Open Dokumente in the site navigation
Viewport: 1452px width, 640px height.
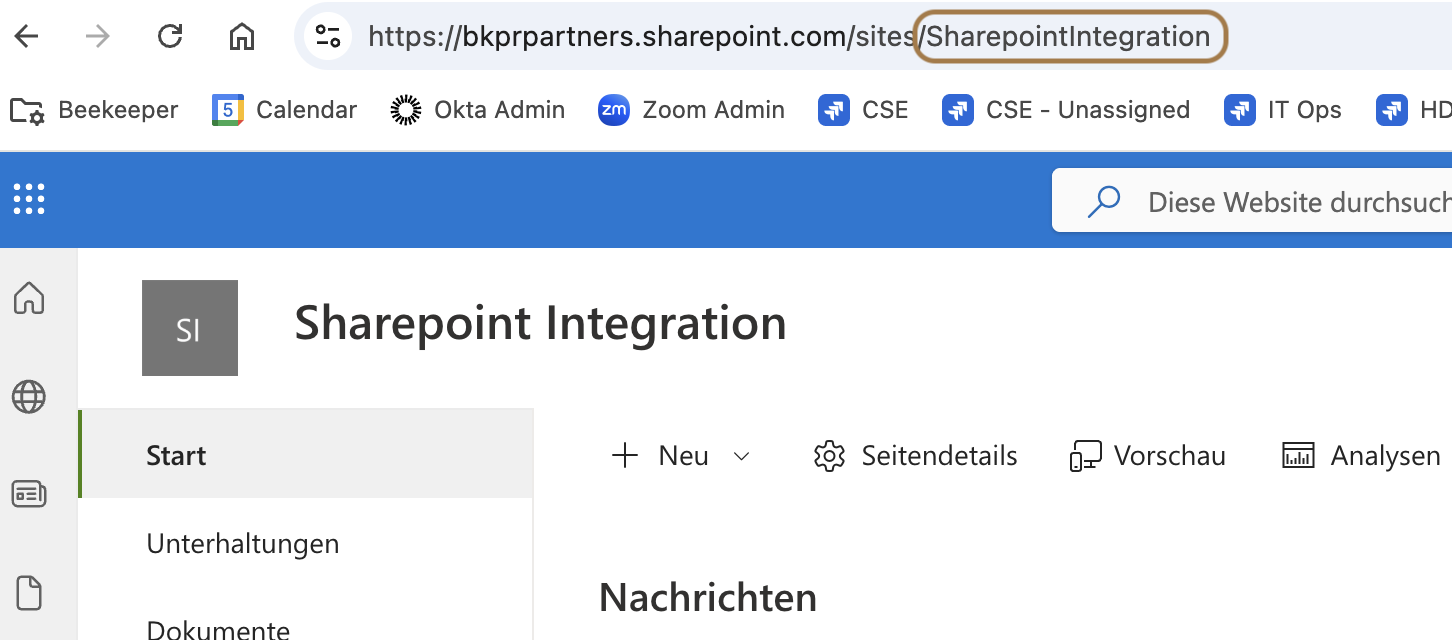[218, 630]
